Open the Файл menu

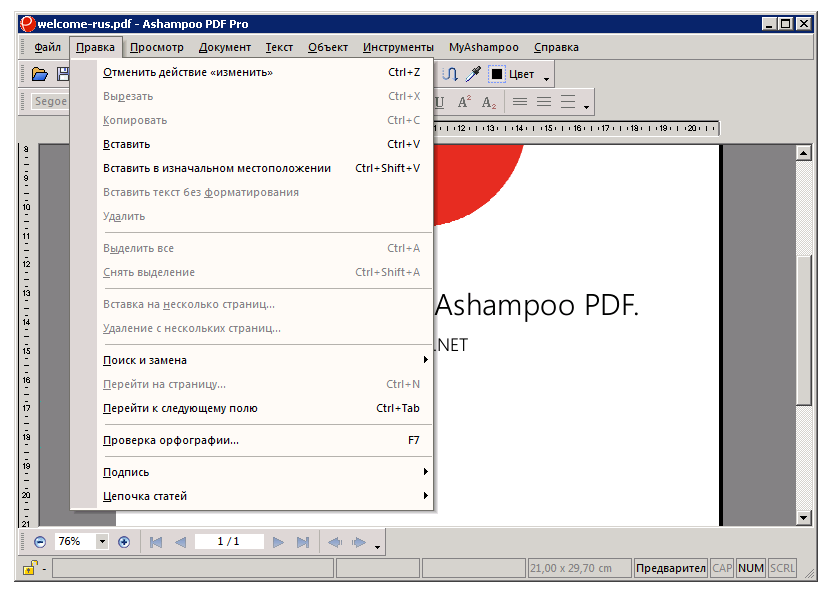pyautogui.click(x=48, y=47)
